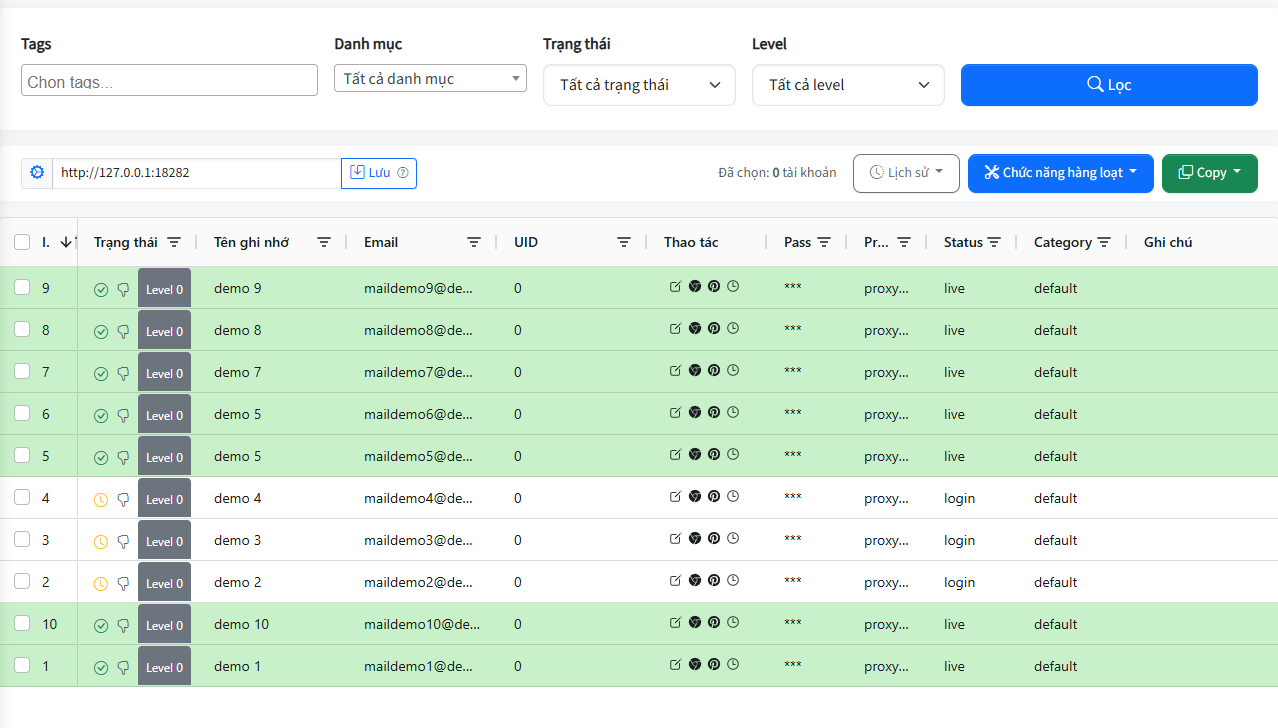Click thumbs-down icon in demo 9 row
This screenshot has width=1278, height=728.
(x=123, y=290)
